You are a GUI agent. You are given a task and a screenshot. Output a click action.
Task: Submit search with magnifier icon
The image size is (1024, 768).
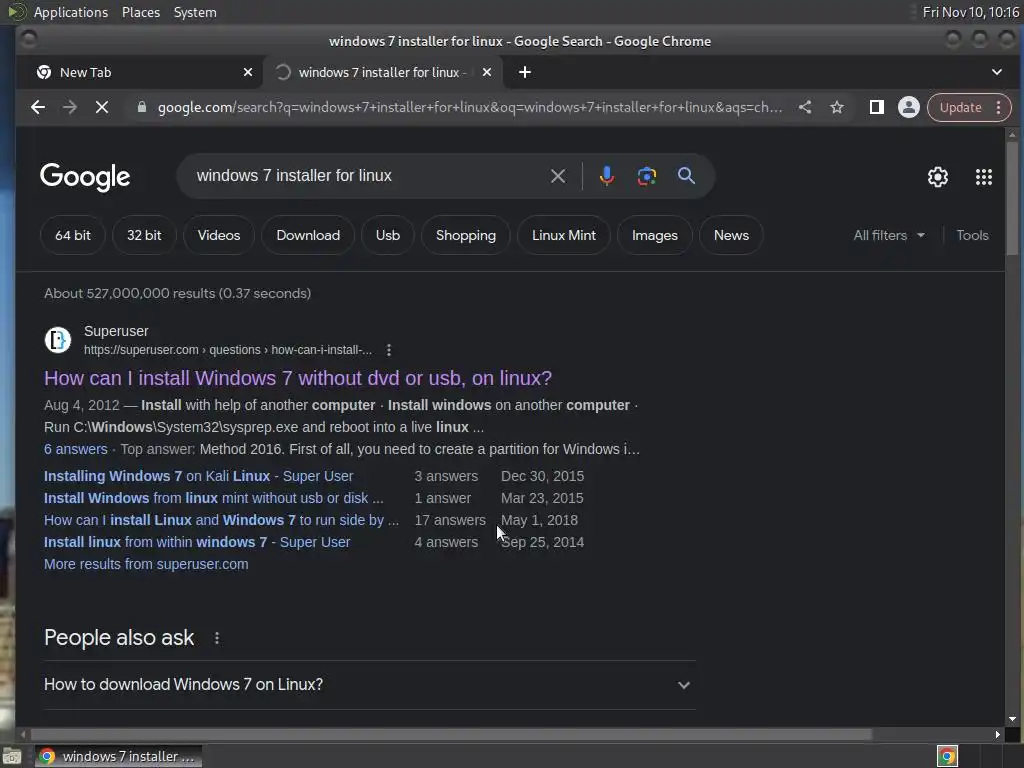click(x=686, y=176)
